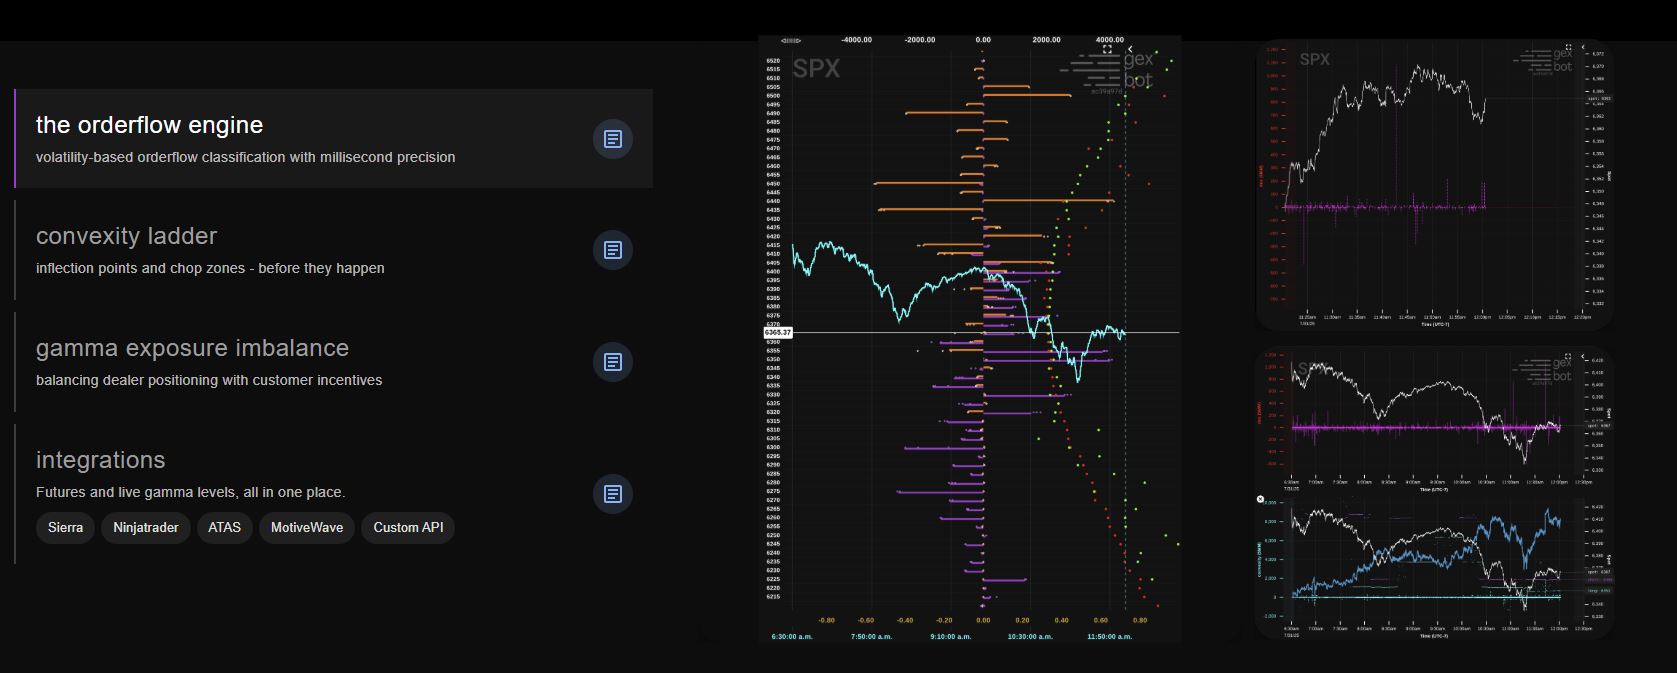Viewport: 1677px width, 673px height.
Task: Open the orderflow engine document icon
Action: 613,139
